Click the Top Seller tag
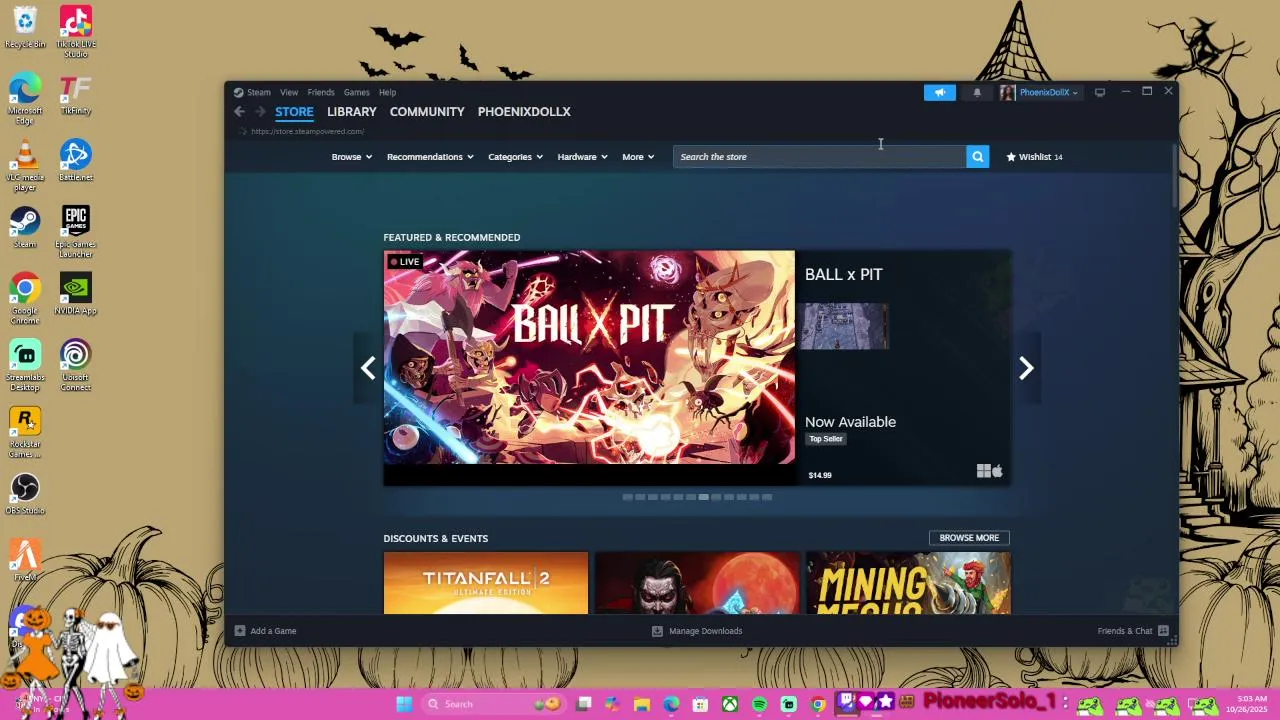1280x720 pixels. 826,439
